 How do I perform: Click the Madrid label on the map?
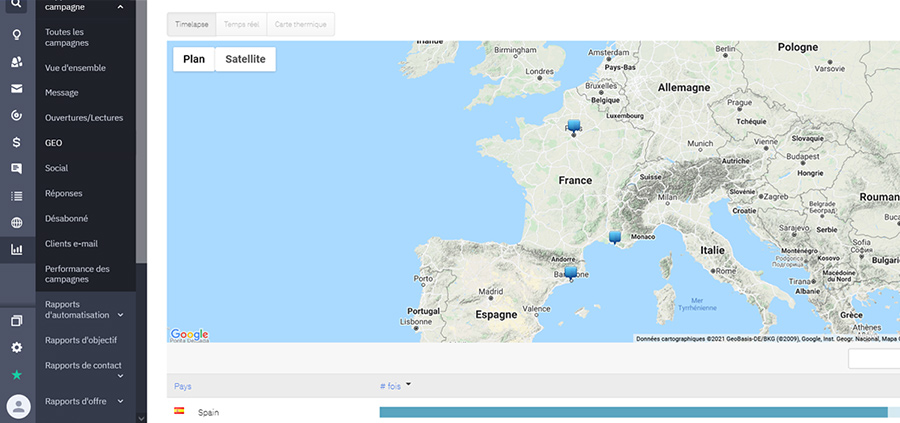[x=491, y=291]
